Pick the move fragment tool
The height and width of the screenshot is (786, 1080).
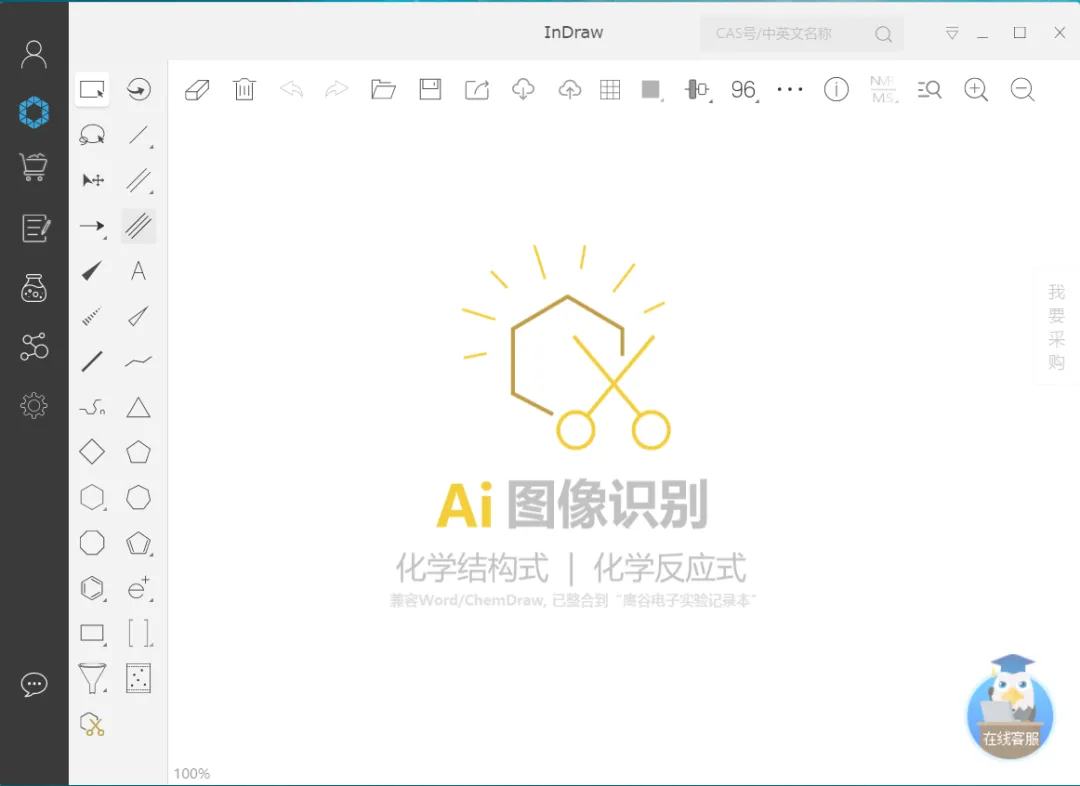(x=92, y=180)
